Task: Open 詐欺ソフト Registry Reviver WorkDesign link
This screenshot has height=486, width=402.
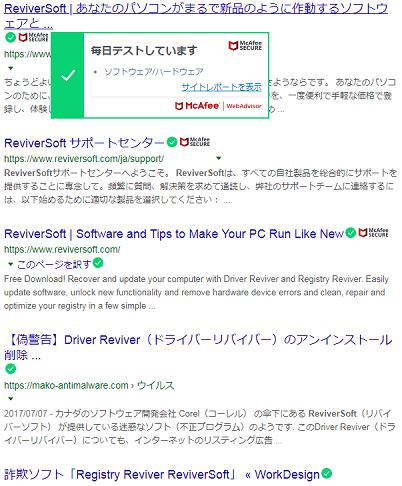Action: pos(162,474)
